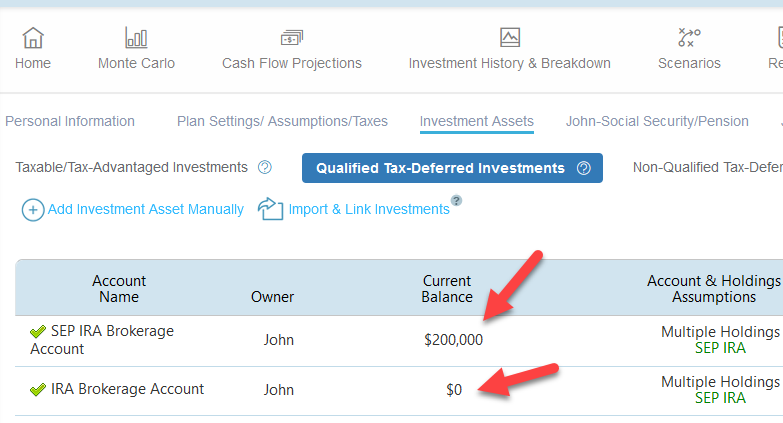
Task: Click the Import & Link share icon
Action: click(270, 209)
